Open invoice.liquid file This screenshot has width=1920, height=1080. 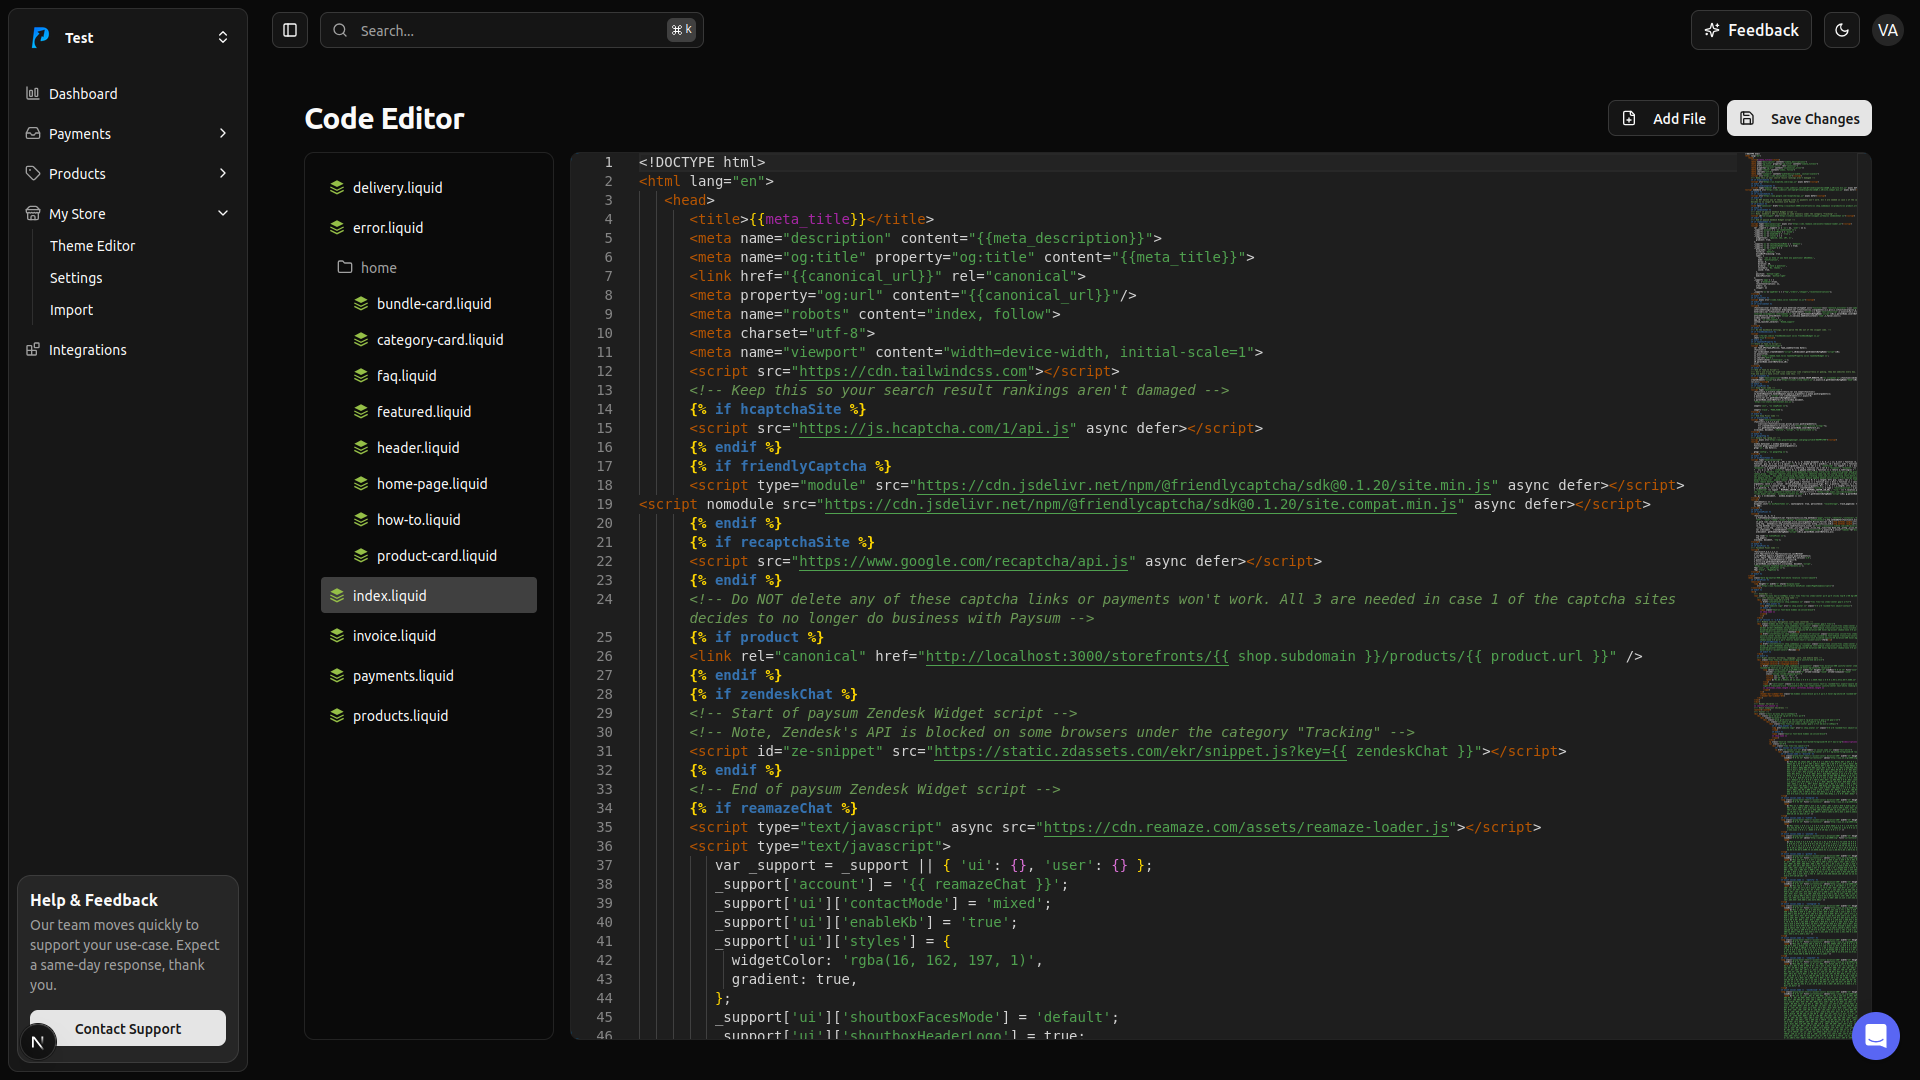coord(429,635)
